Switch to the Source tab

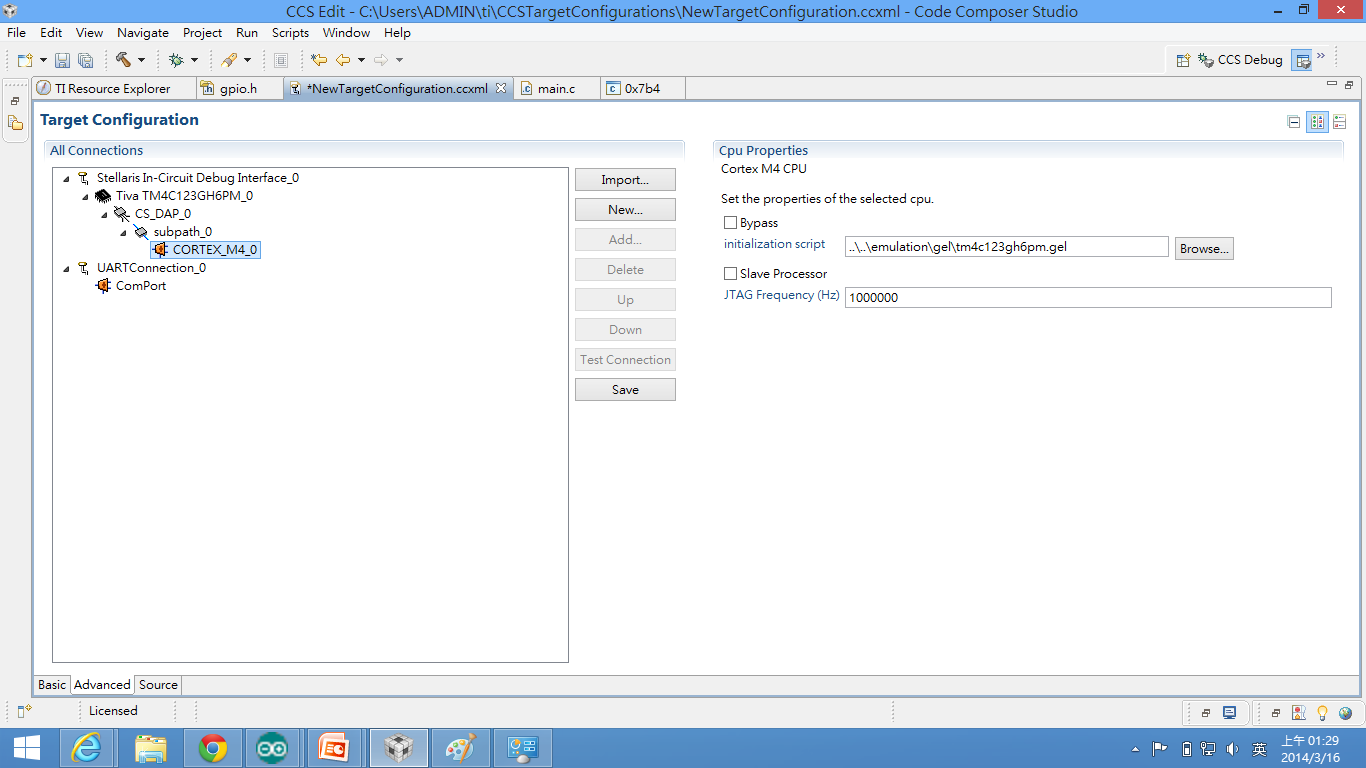(158, 685)
